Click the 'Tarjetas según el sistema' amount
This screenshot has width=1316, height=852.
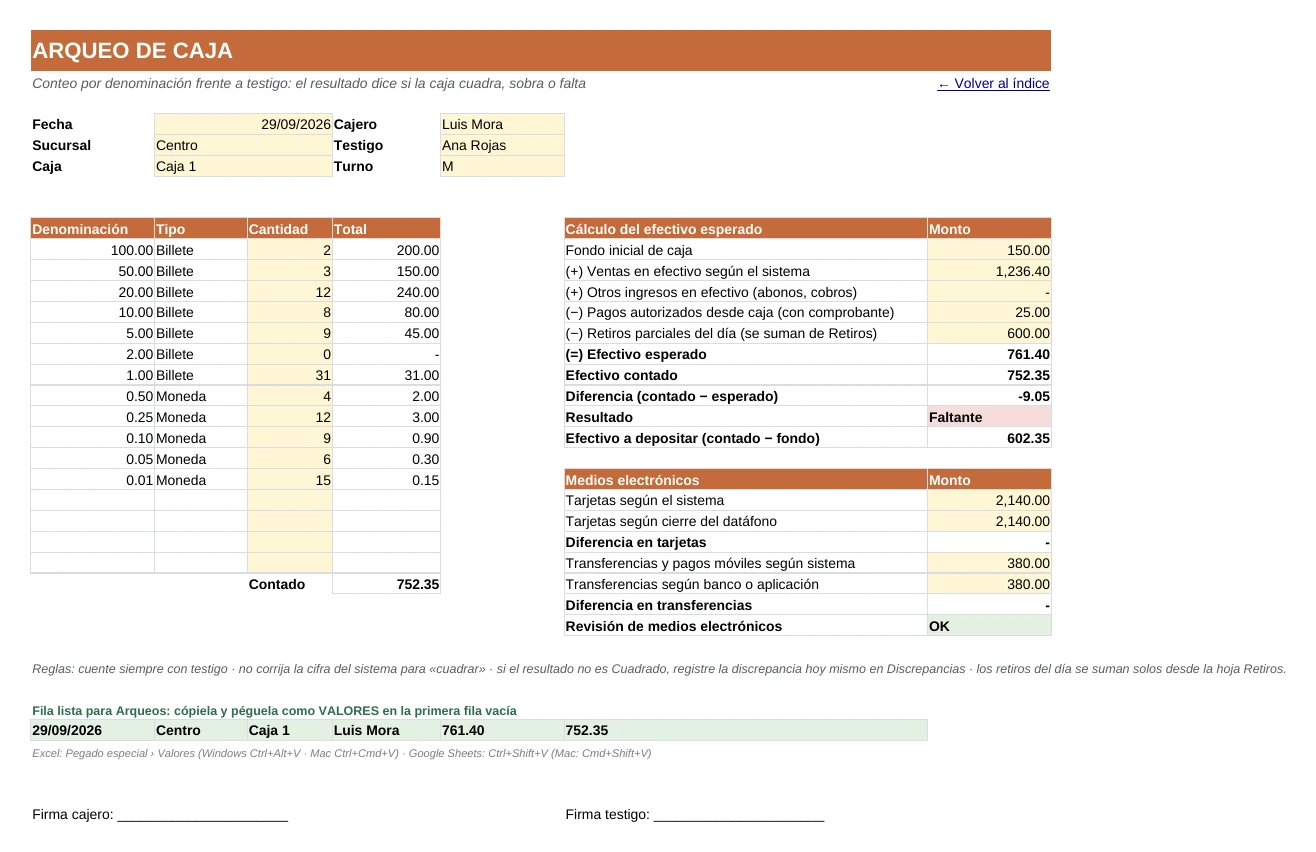click(989, 500)
